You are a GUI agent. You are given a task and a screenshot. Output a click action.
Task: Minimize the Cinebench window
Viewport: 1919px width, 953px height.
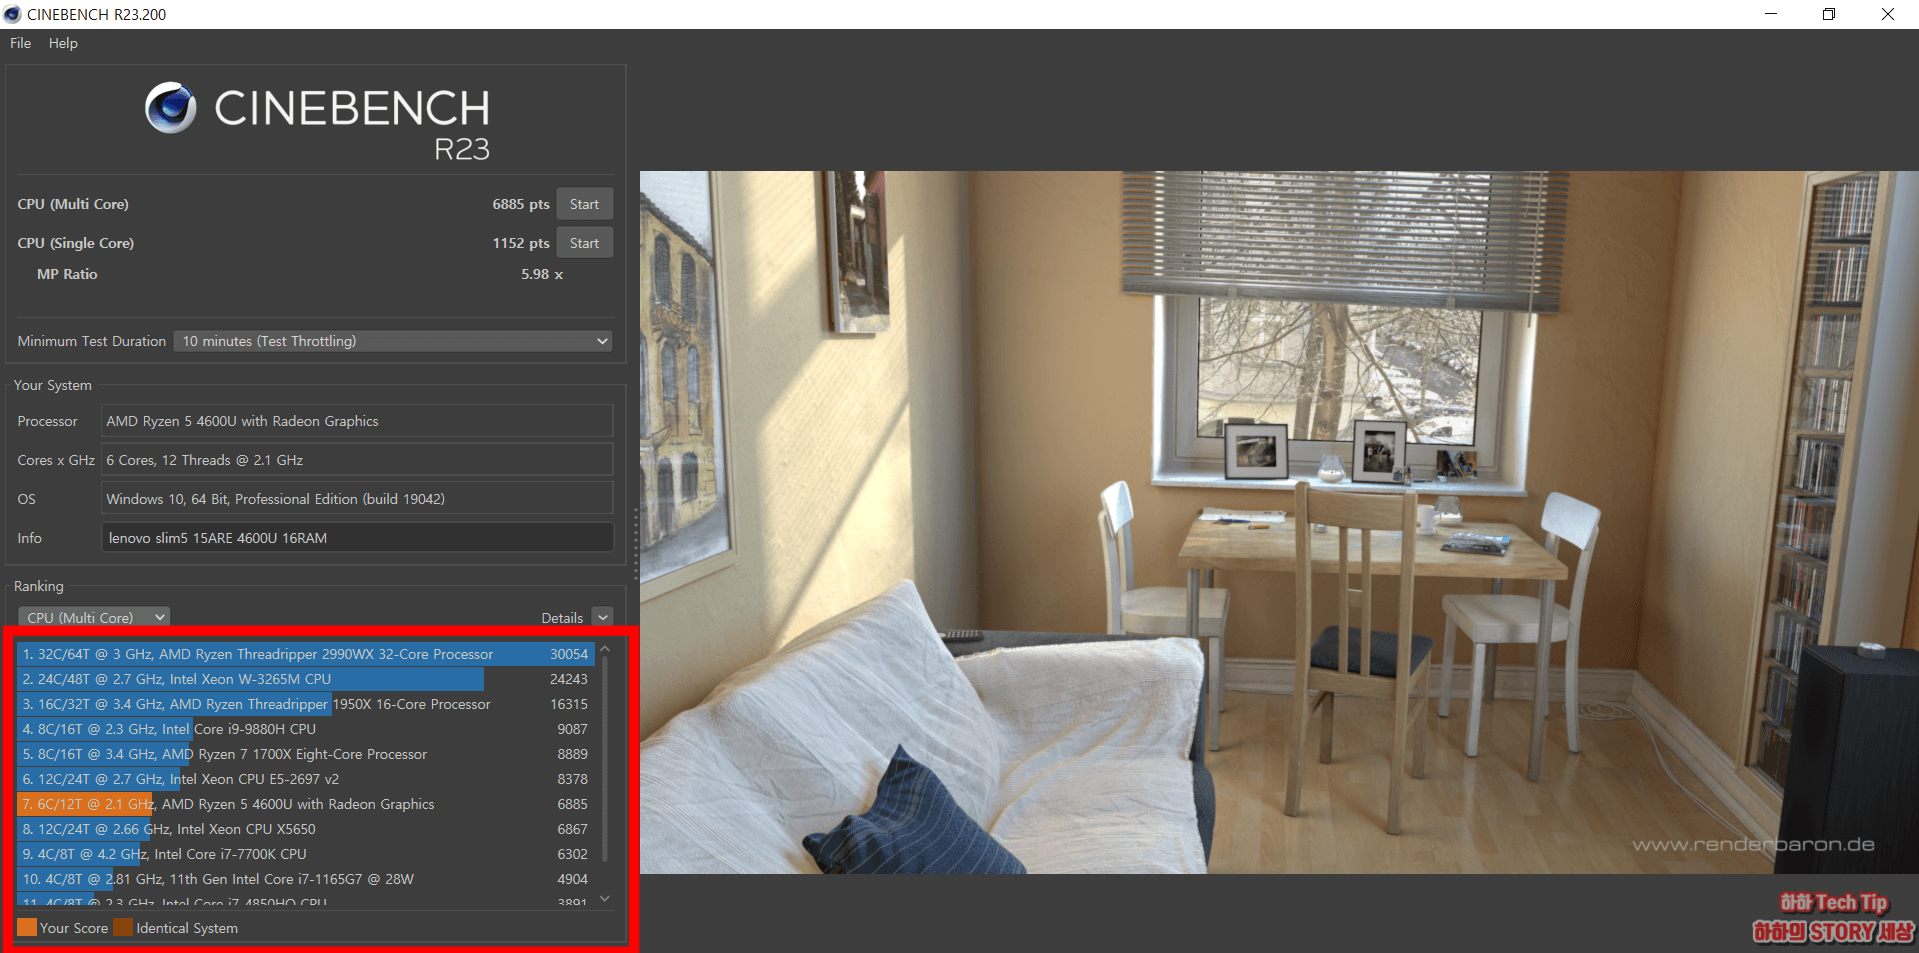1771,14
